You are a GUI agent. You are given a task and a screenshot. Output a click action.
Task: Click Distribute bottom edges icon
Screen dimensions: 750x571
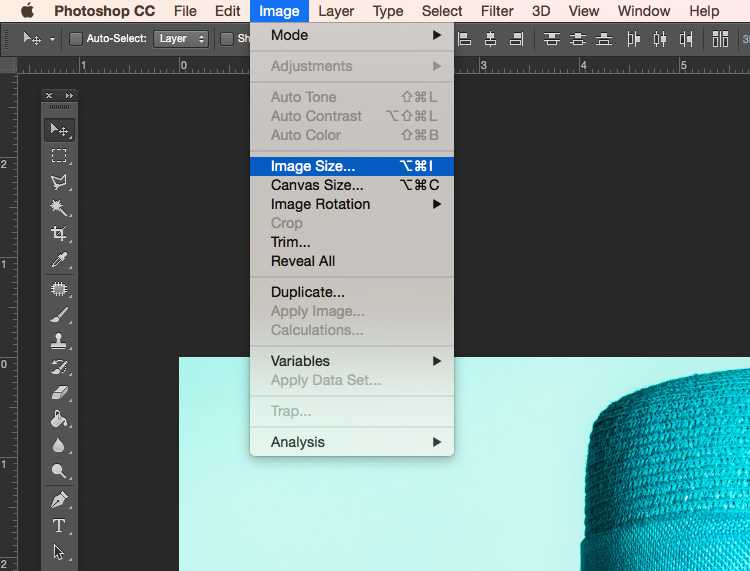point(604,39)
